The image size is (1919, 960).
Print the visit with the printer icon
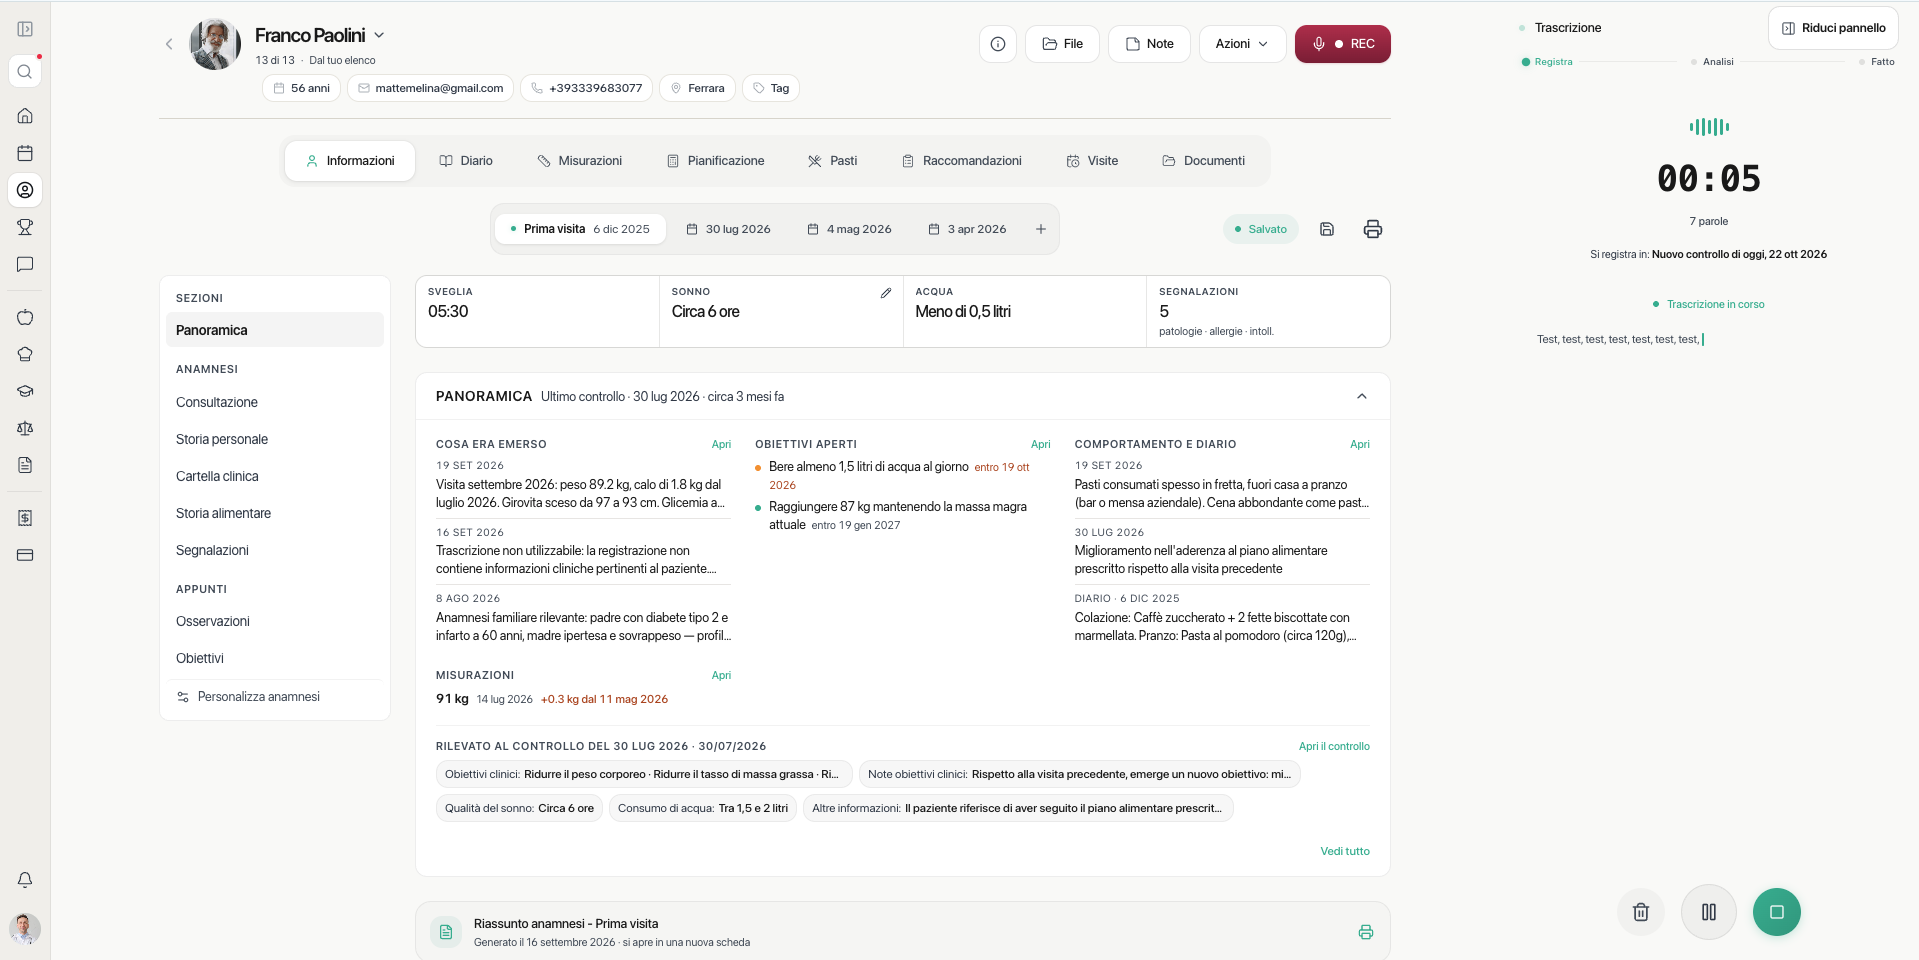tap(1373, 229)
